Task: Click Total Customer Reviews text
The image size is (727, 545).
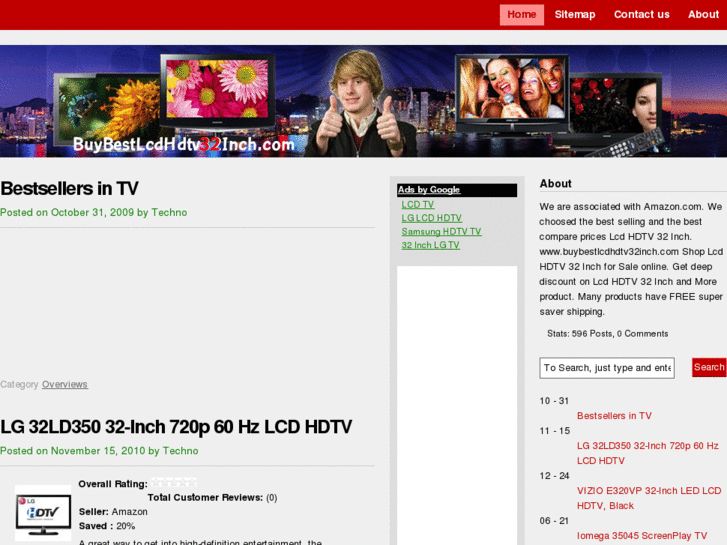Action: click(x=212, y=498)
